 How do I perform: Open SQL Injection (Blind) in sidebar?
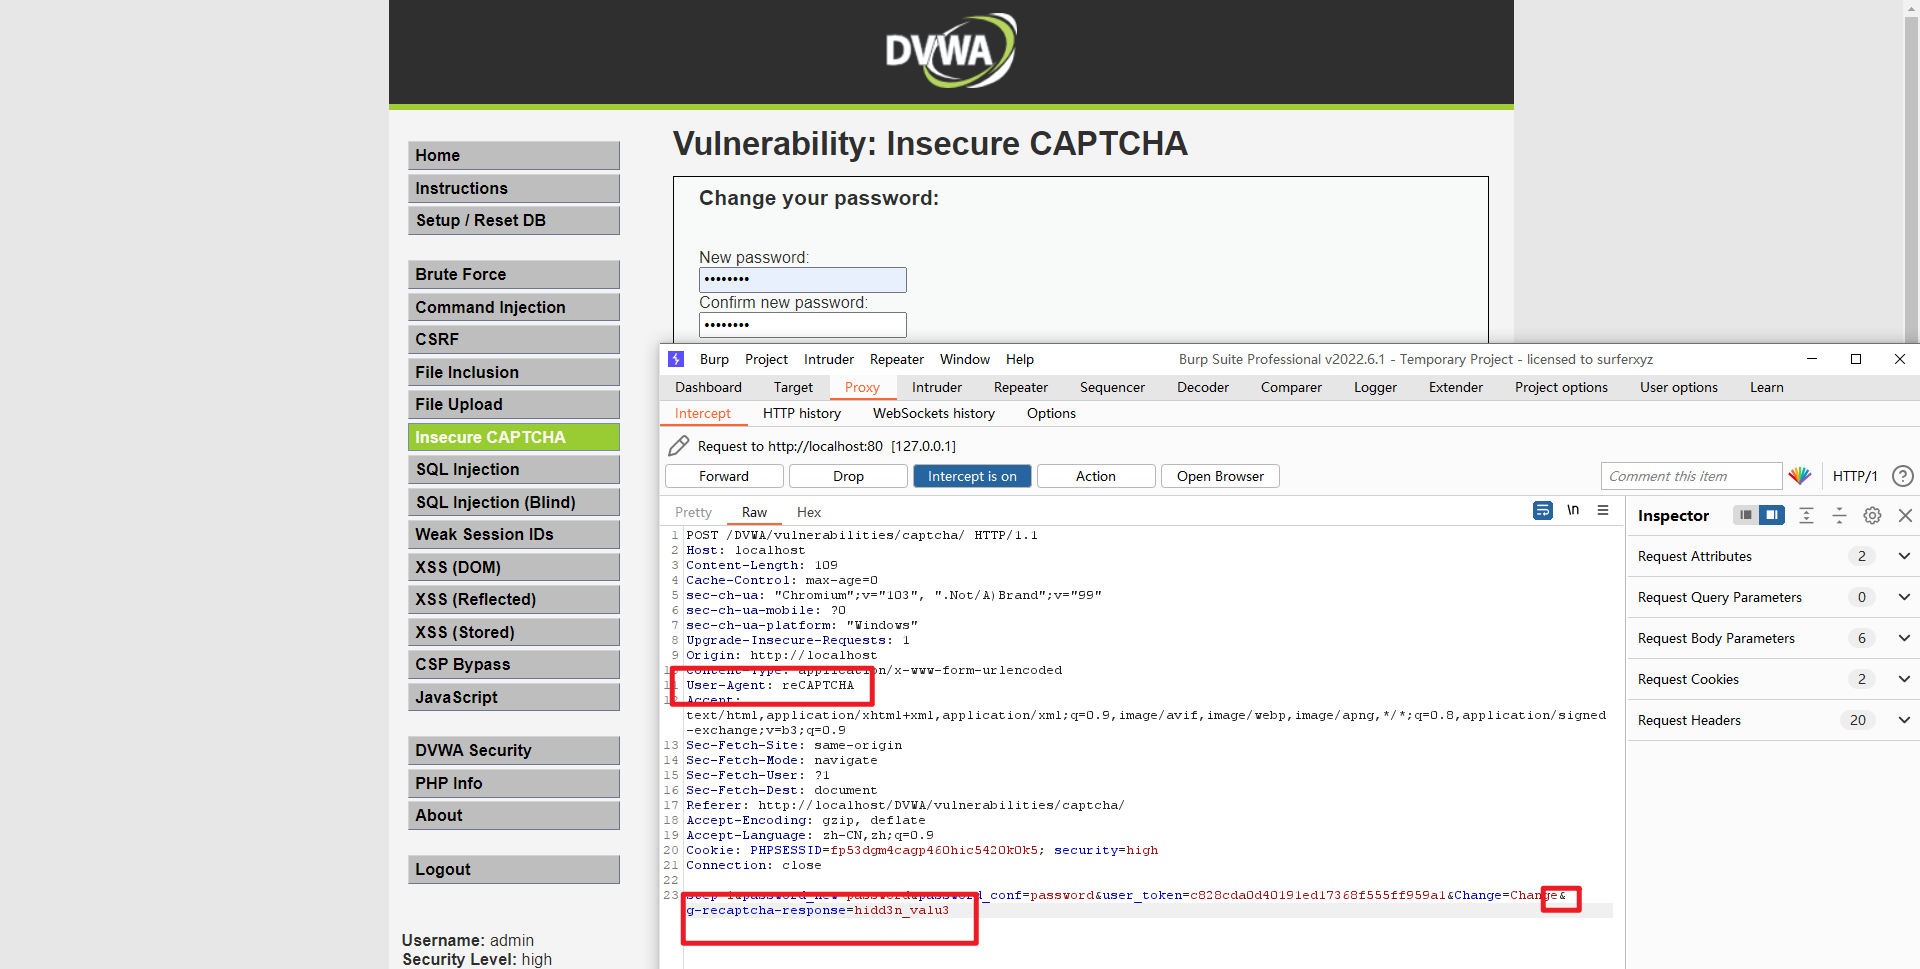click(514, 502)
